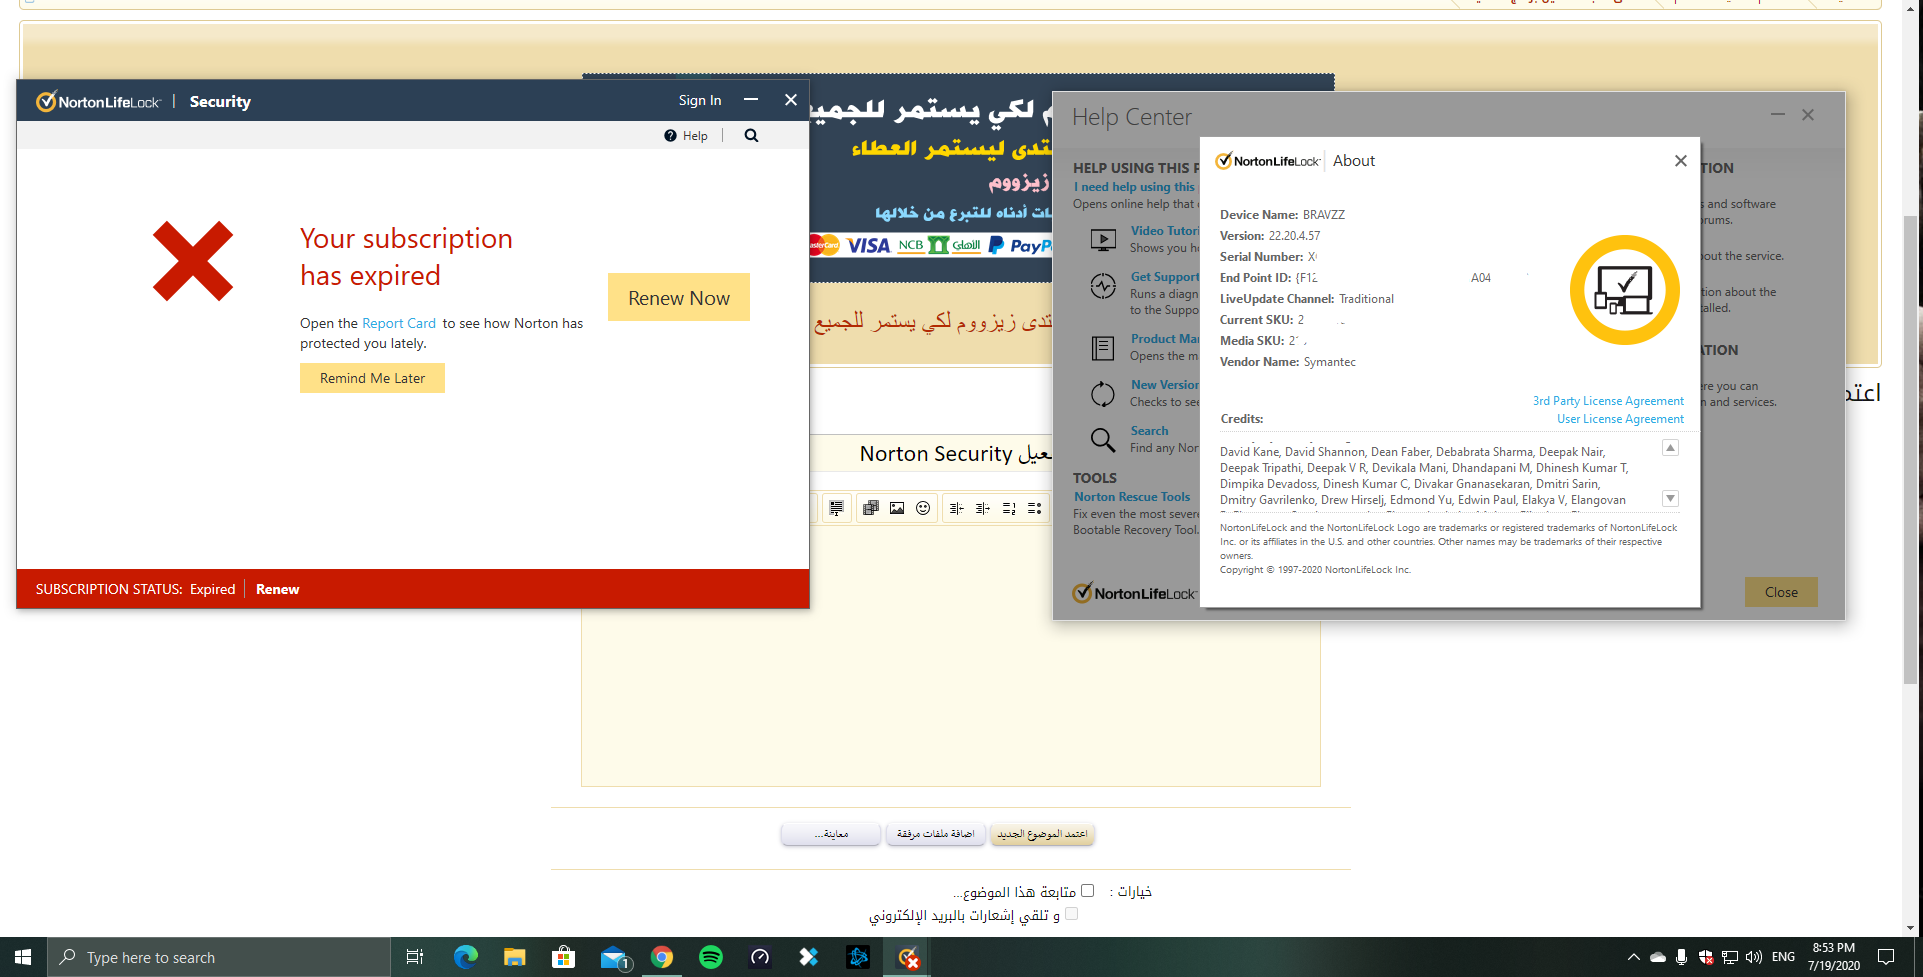Switch to Google Chrome on the taskbar
Image resolution: width=1923 pixels, height=977 pixels.
click(x=662, y=957)
